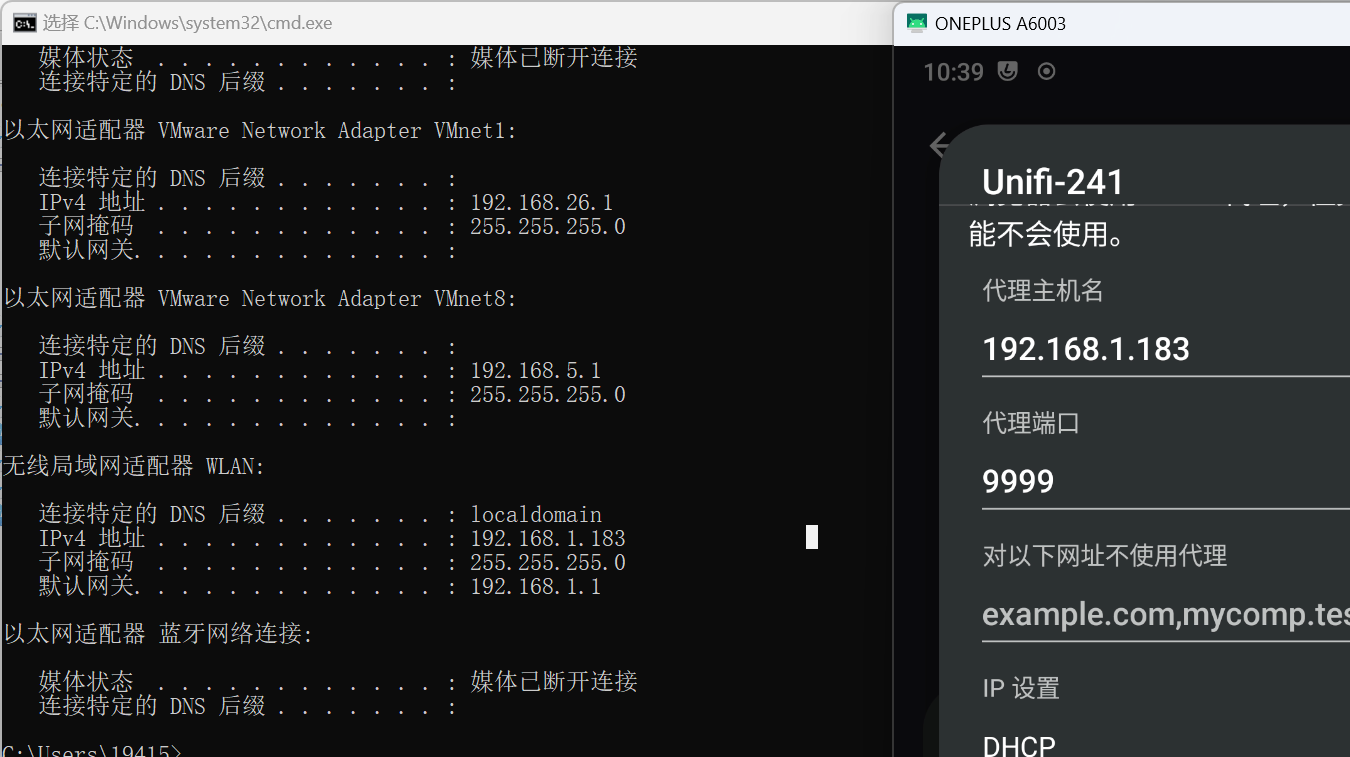1350x757 pixels.
Task: Click the bypass proxy field example.com,mycomp.tes
Action: pyautogui.click(x=1166, y=614)
